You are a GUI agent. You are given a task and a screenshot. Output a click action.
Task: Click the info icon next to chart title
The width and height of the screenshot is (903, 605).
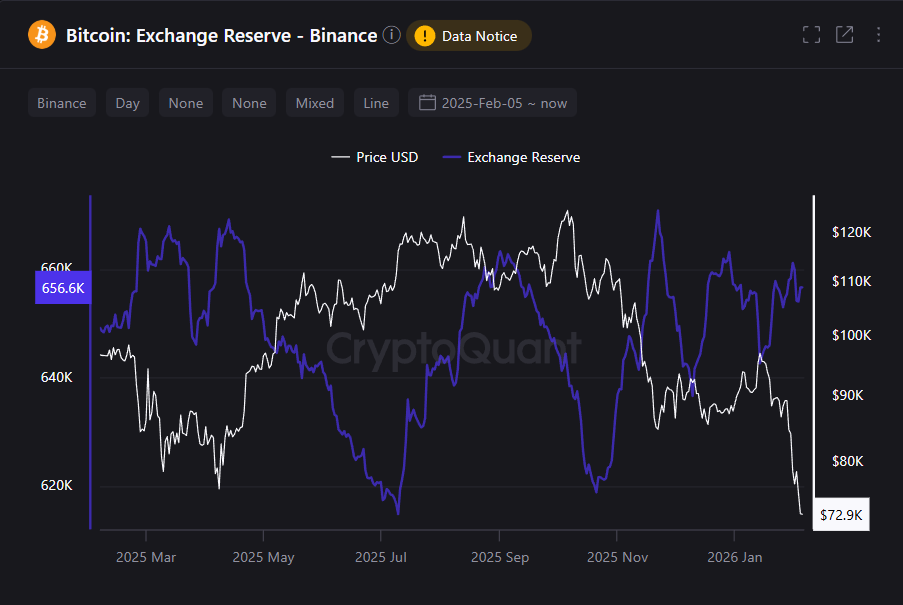click(x=391, y=34)
